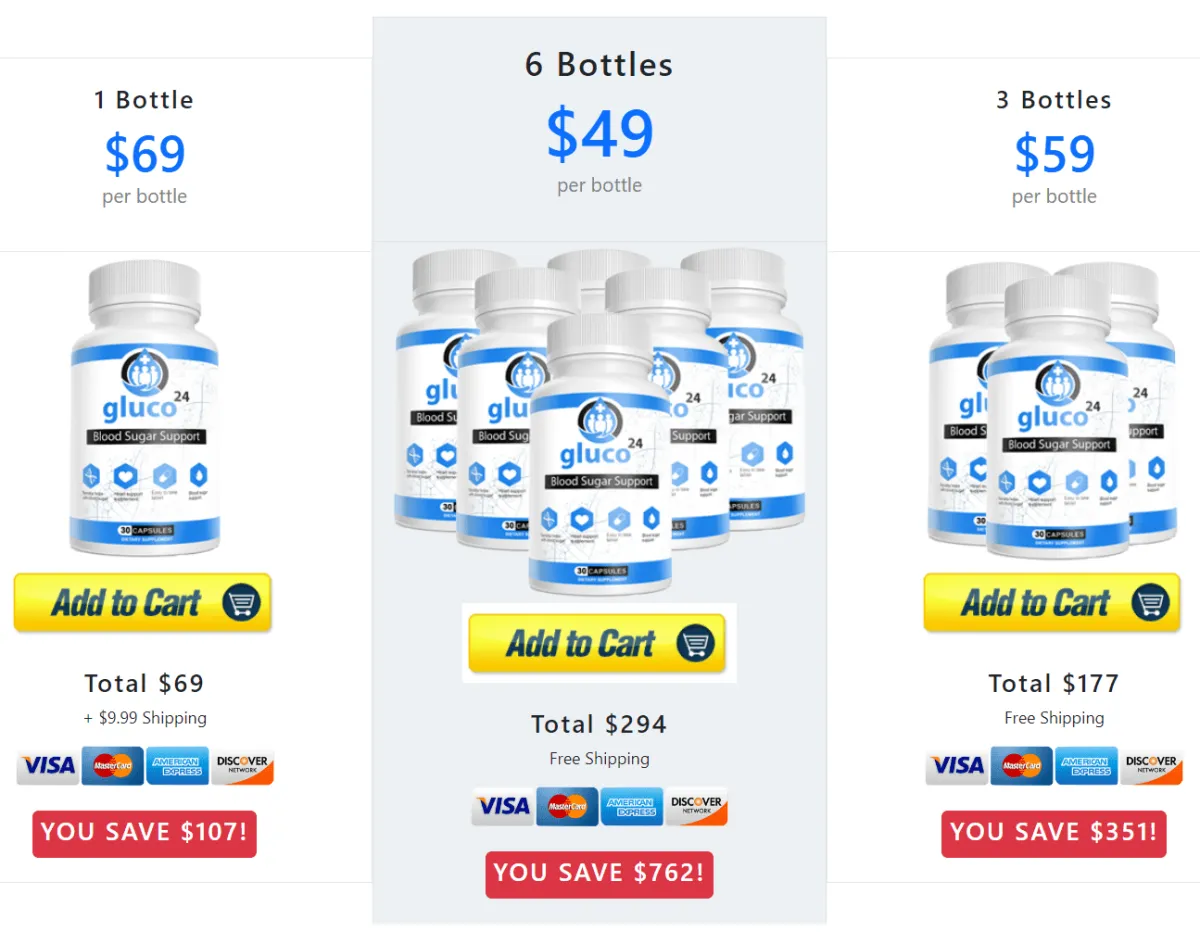Click the MasterCard icon in the 6 Bottles column

click(x=567, y=806)
